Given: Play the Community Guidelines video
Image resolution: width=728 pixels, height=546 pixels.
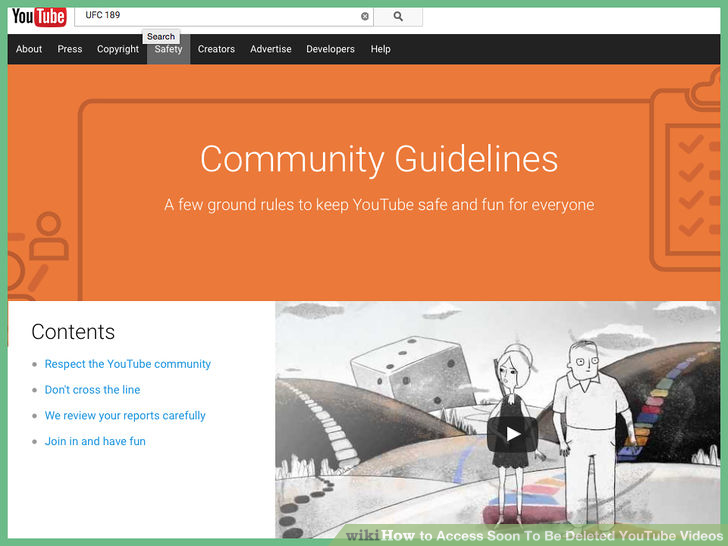Looking at the screenshot, I should 512,434.
